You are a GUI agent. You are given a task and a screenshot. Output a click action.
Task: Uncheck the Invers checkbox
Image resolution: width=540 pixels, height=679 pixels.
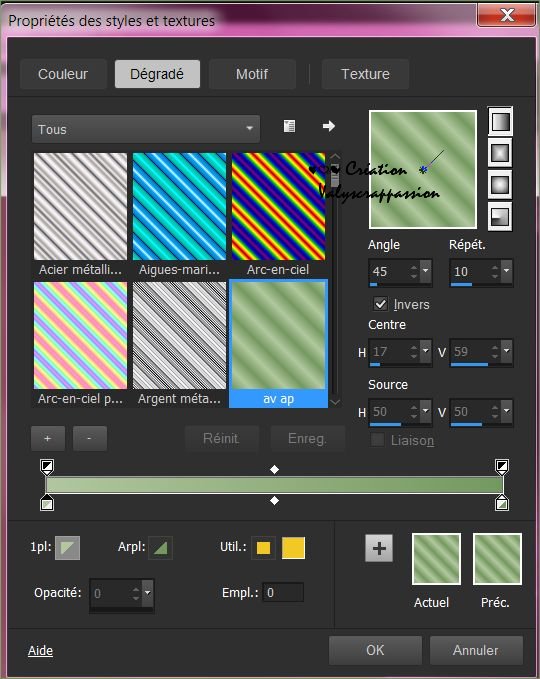coord(380,304)
